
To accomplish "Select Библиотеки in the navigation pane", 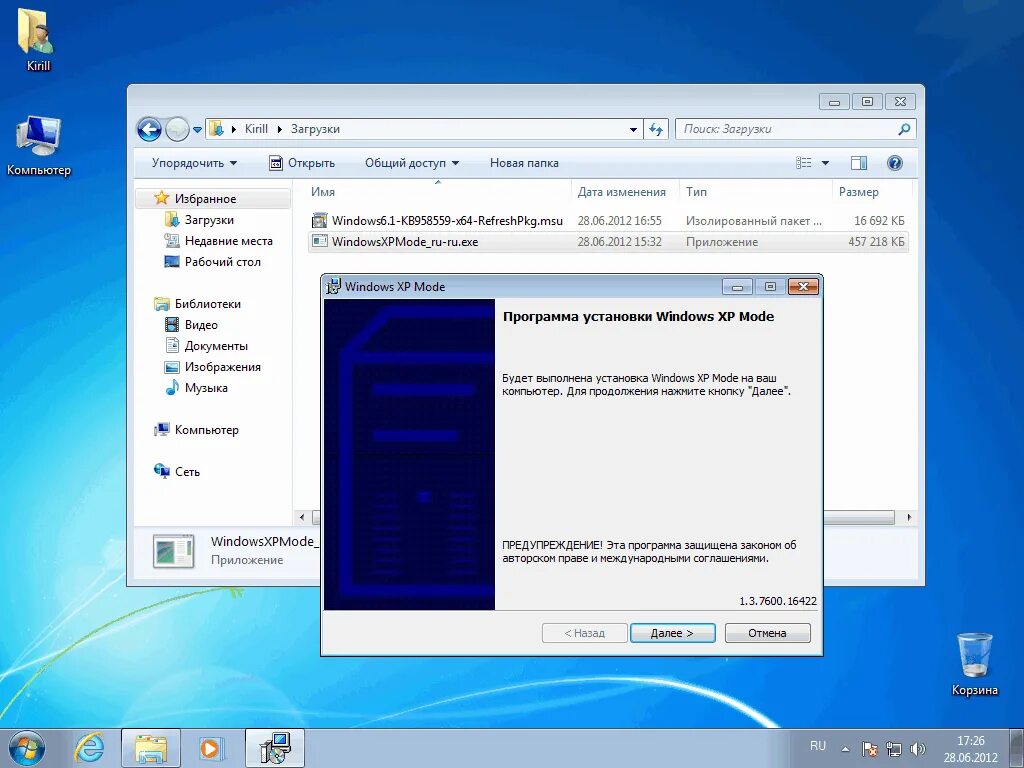I will [207, 304].
